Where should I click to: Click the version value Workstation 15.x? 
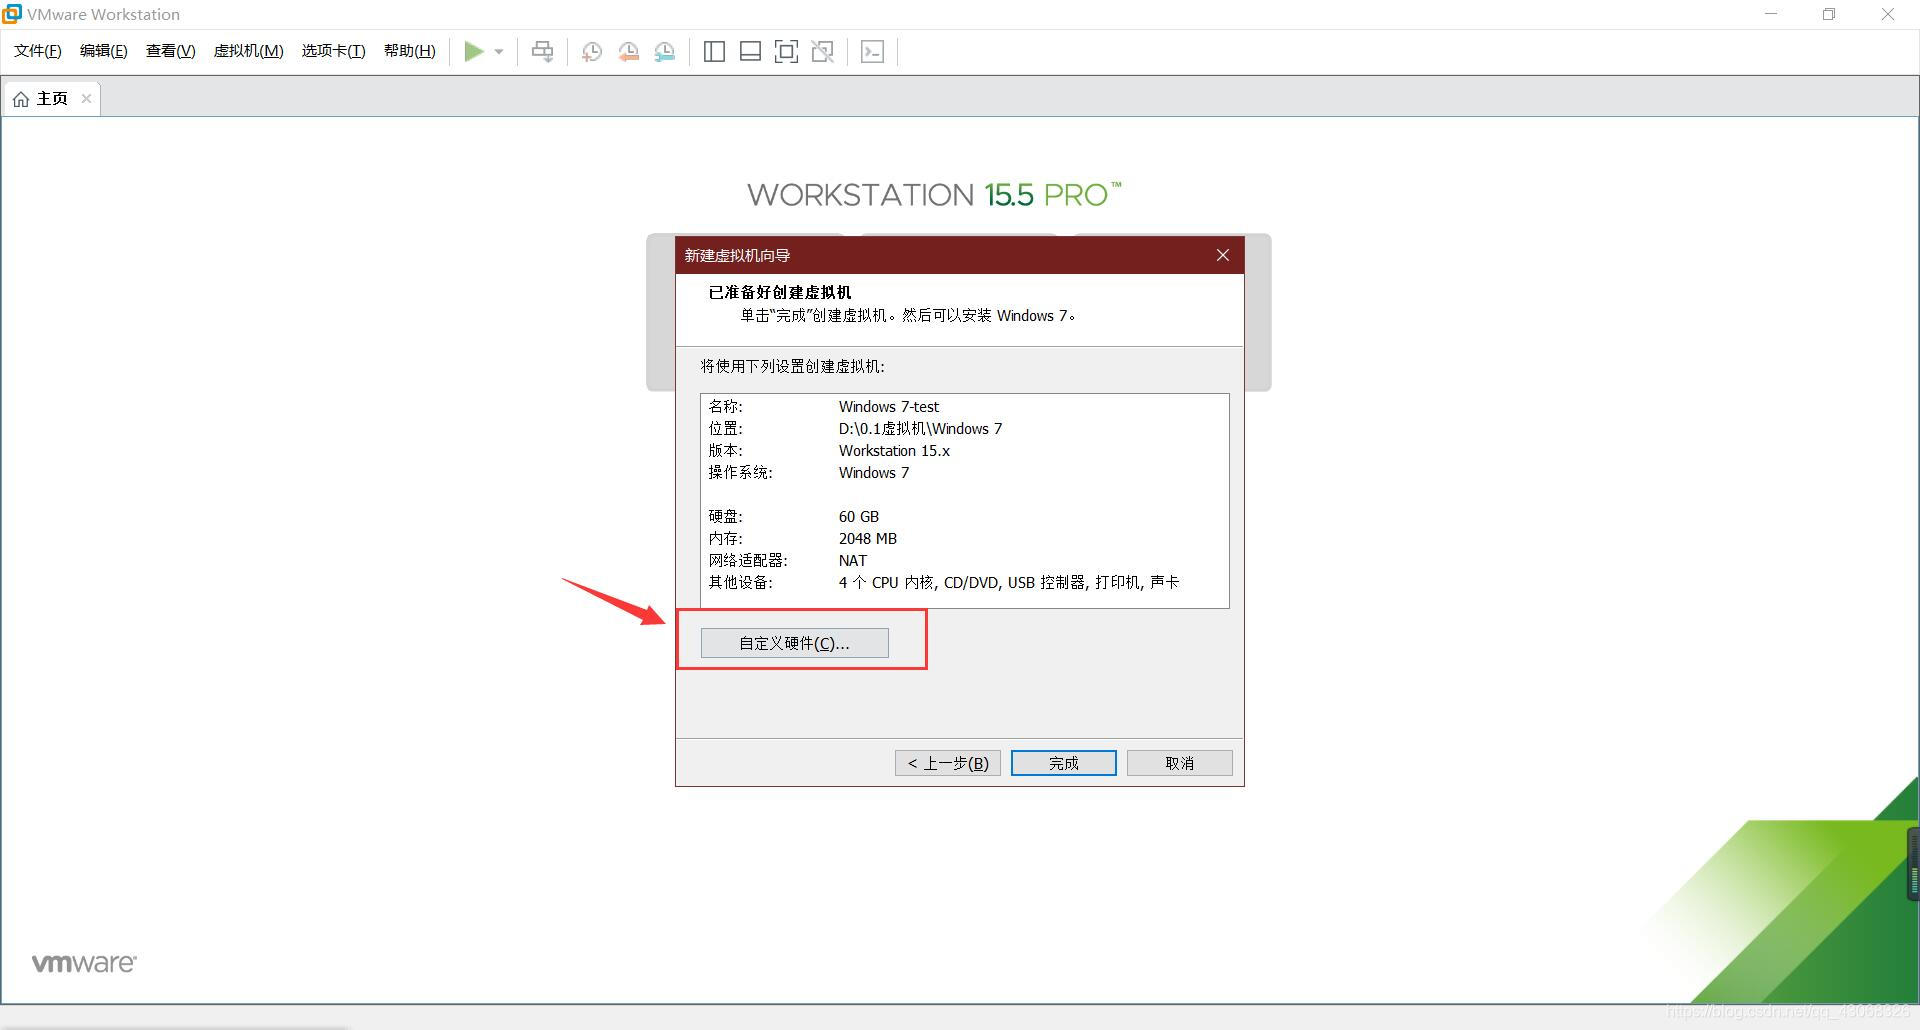[894, 451]
